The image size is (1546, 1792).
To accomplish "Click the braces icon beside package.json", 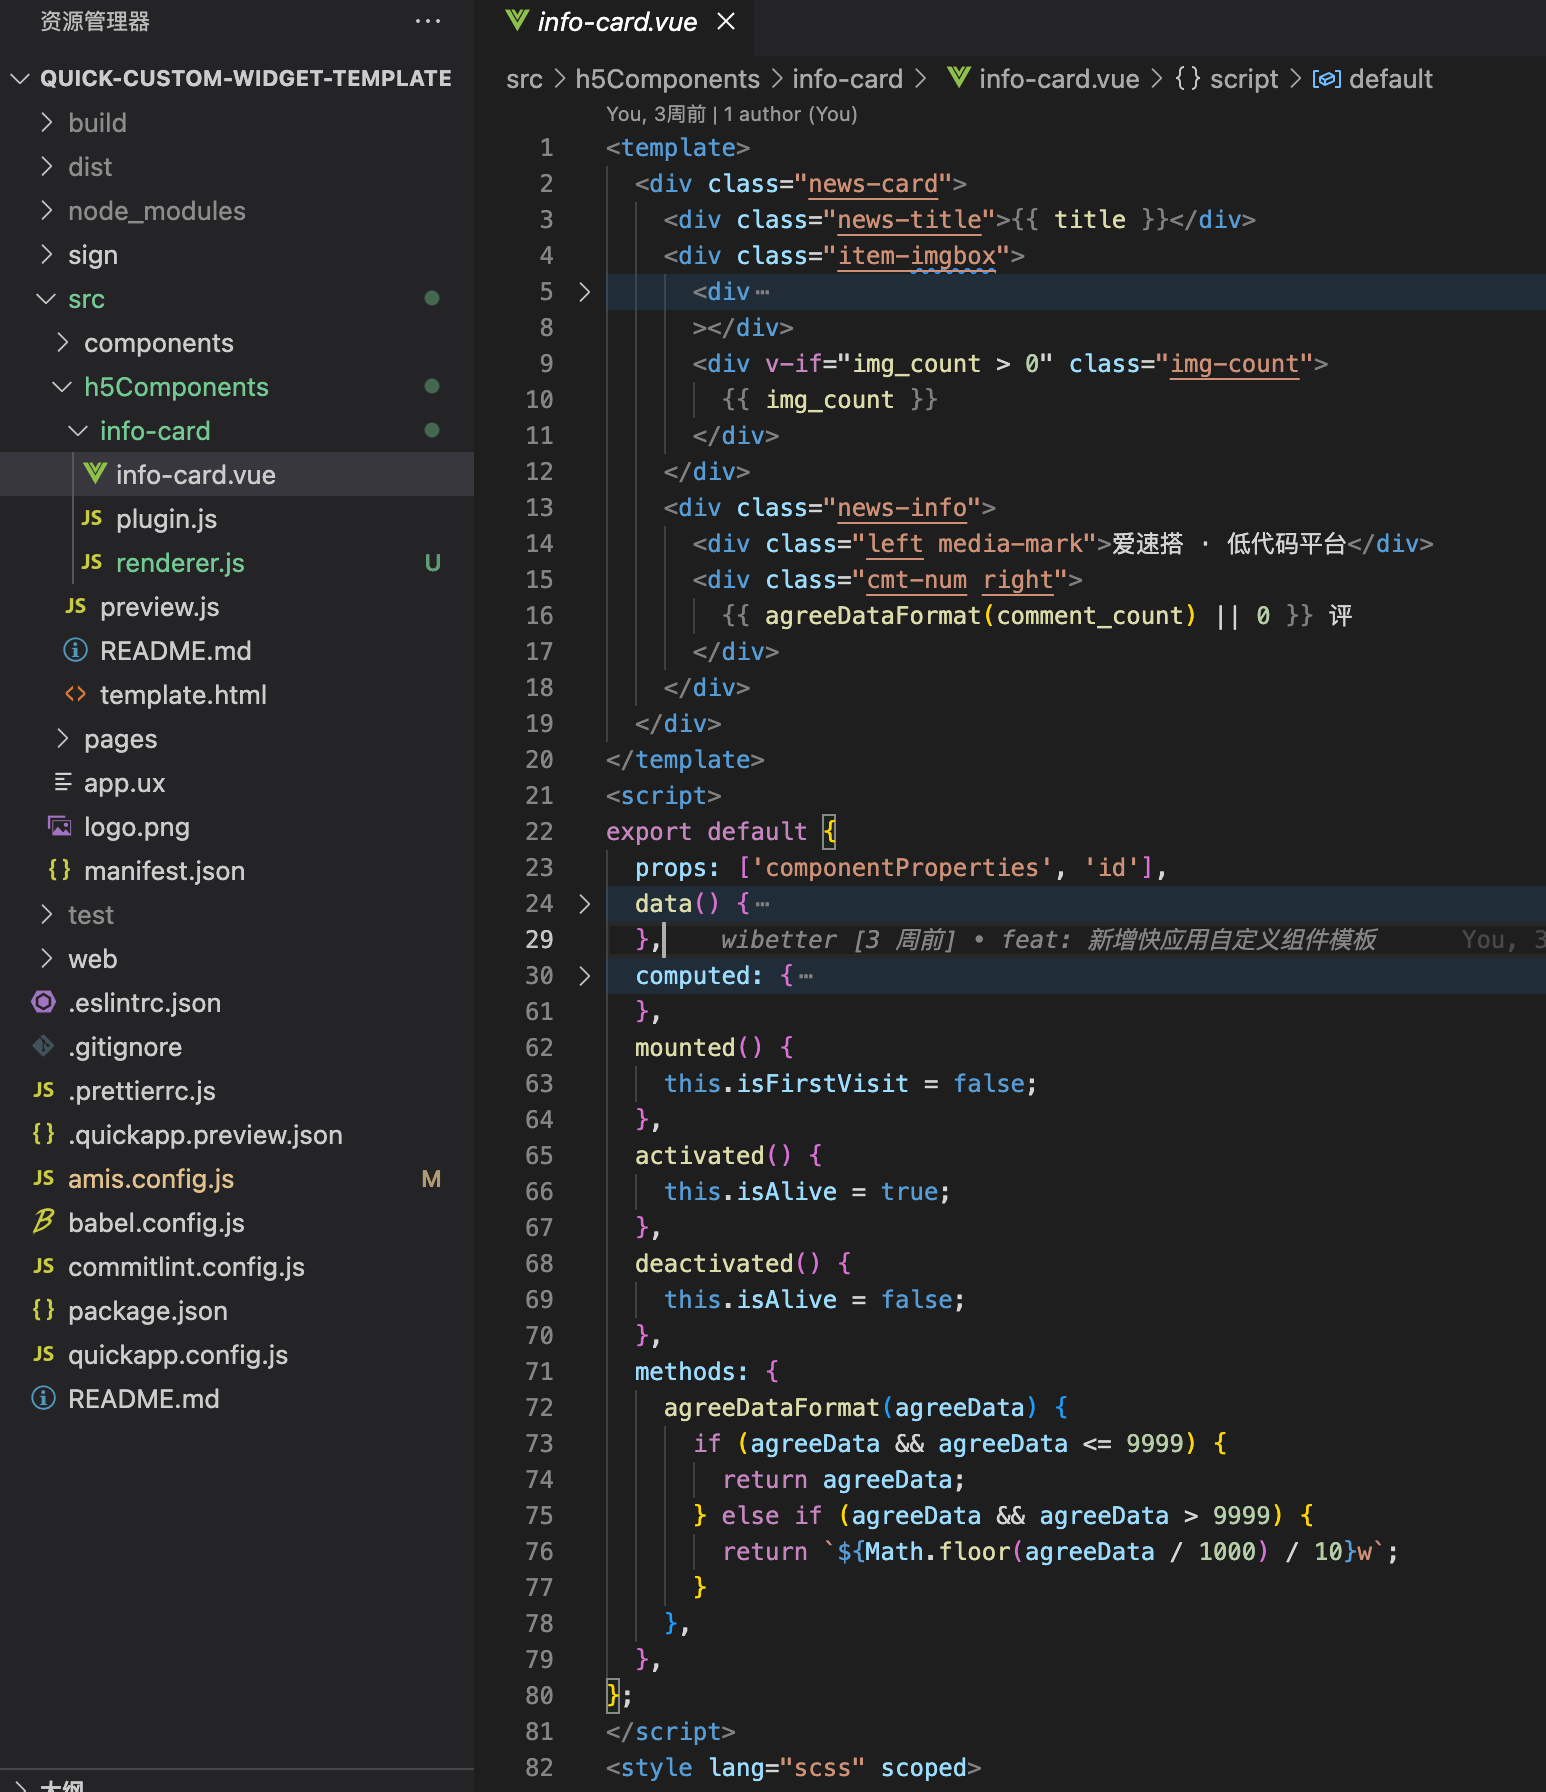I will [x=44, y=1310].
